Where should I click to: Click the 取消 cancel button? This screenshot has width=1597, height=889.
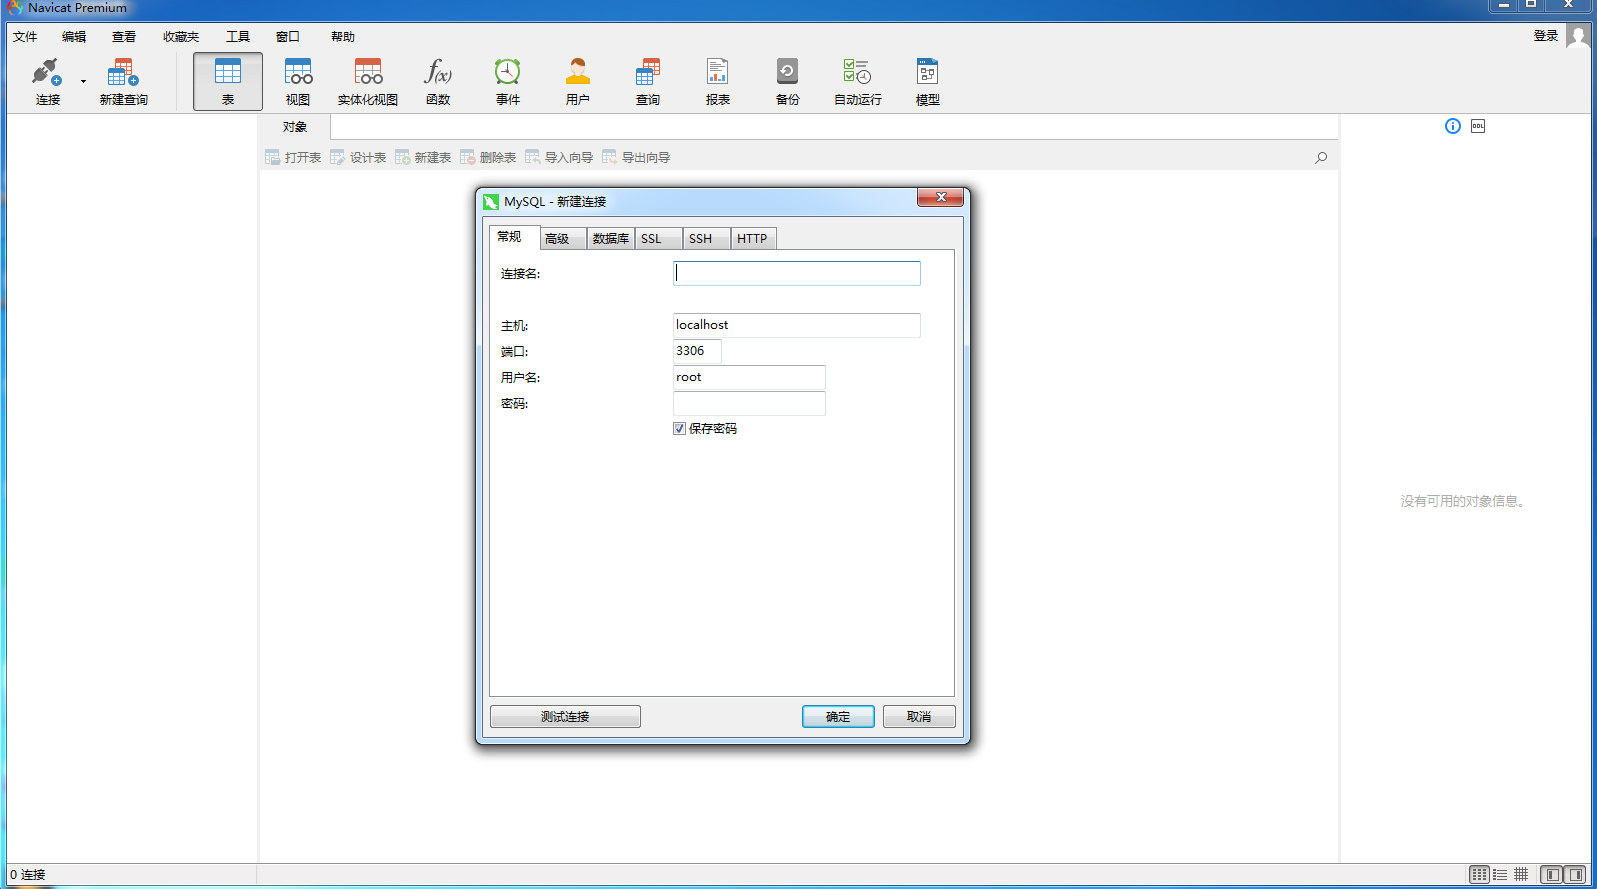click(919, 717)
